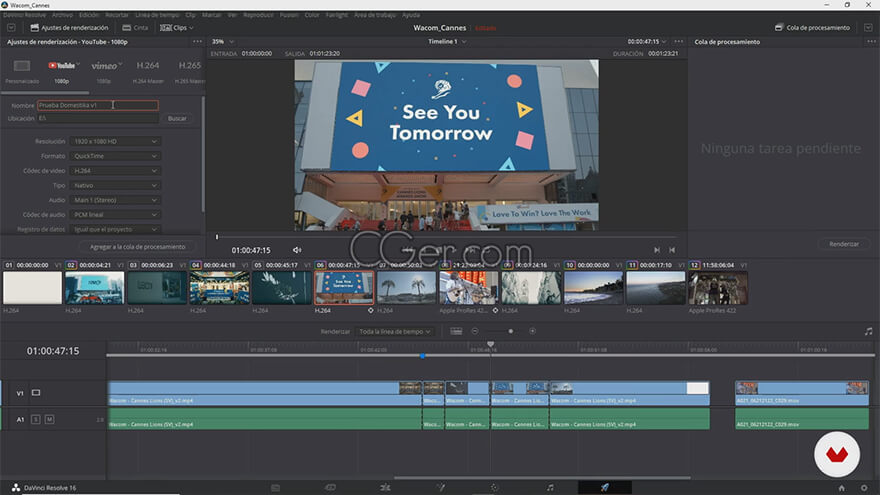
Task: Toggle the Cinta panel button
Action: 135,28
